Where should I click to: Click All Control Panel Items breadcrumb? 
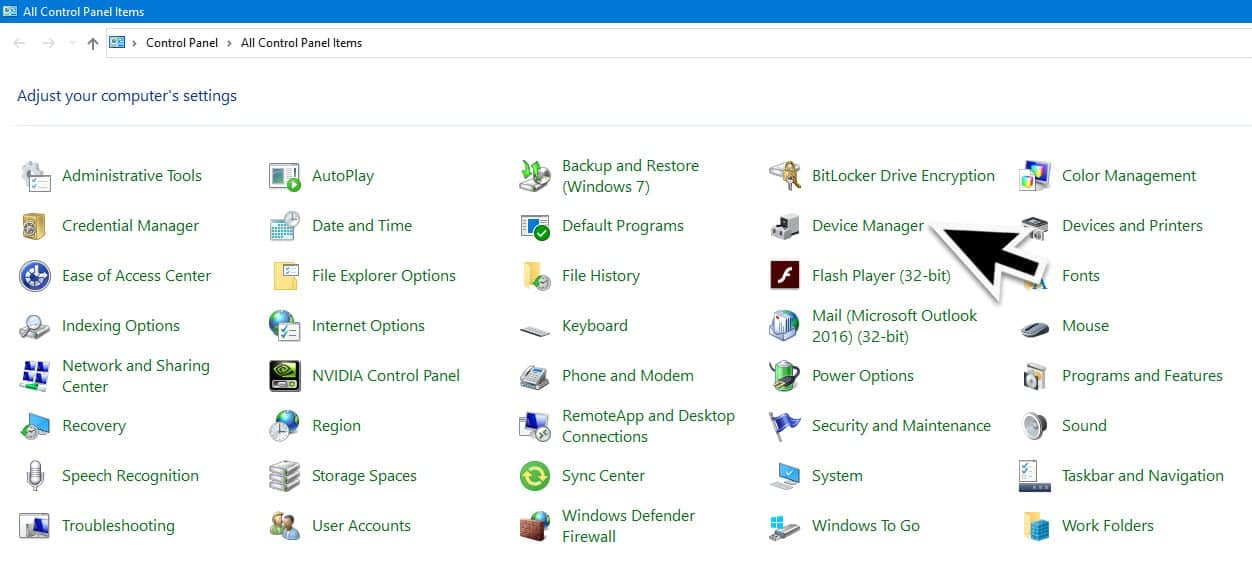(301, 43)
